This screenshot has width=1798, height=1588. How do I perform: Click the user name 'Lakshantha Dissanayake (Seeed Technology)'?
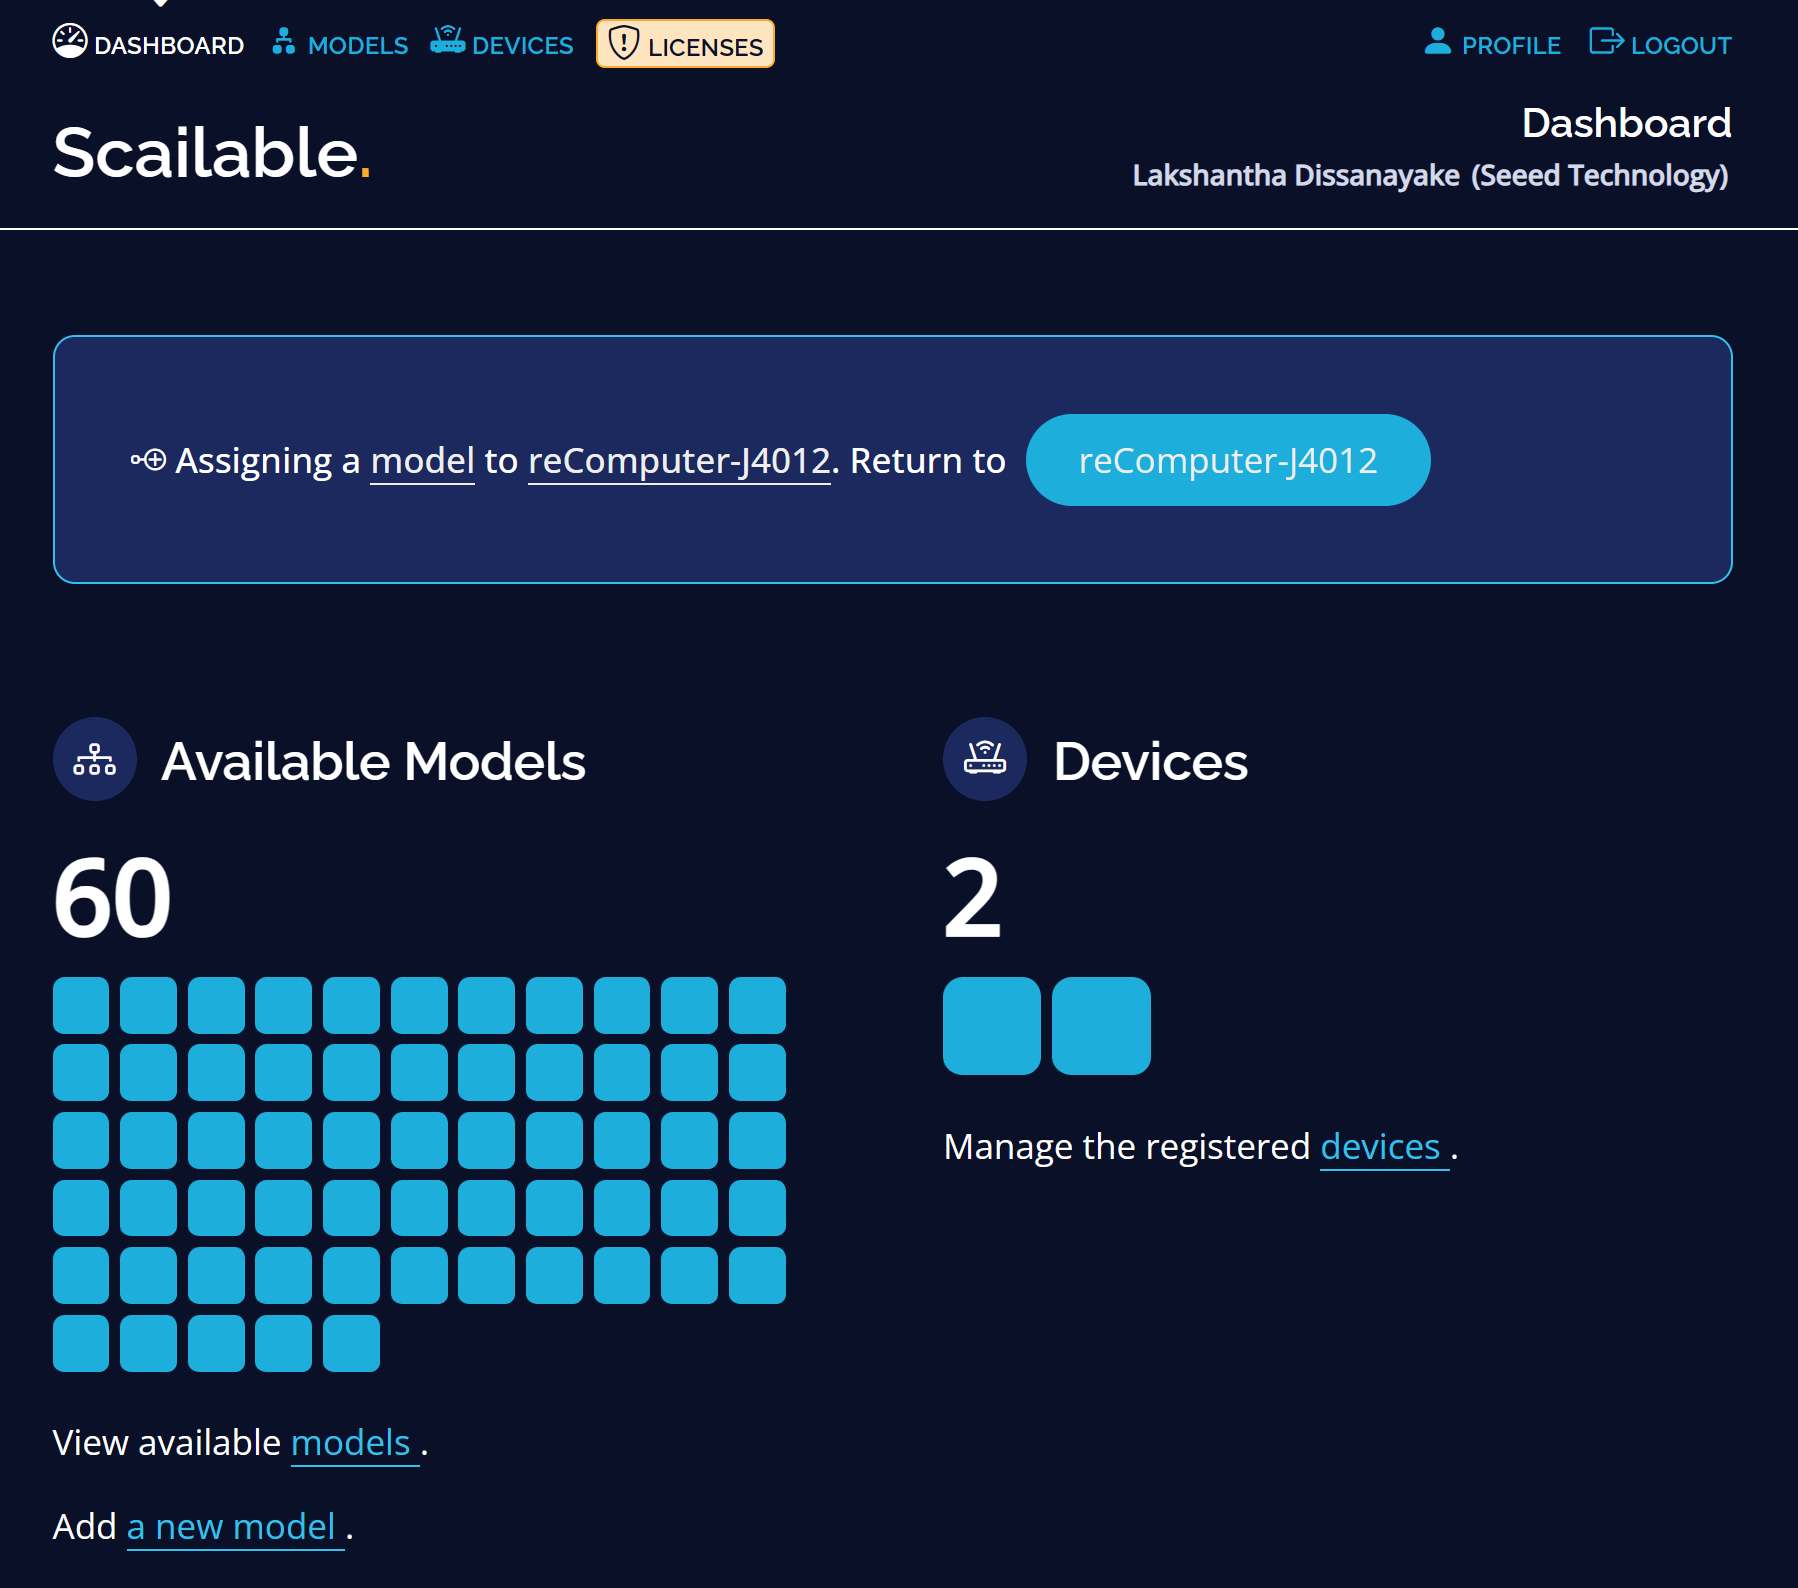1430,175
